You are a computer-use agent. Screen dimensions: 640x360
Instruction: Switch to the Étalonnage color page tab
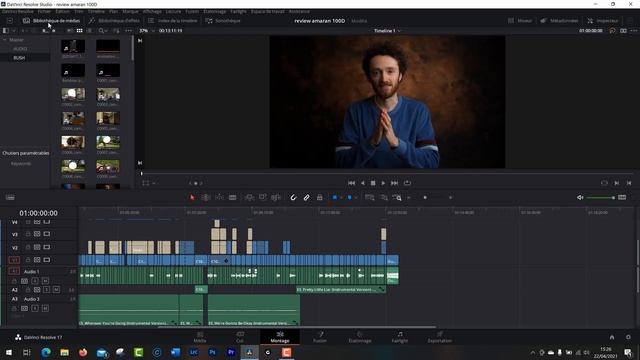[360, 337]
